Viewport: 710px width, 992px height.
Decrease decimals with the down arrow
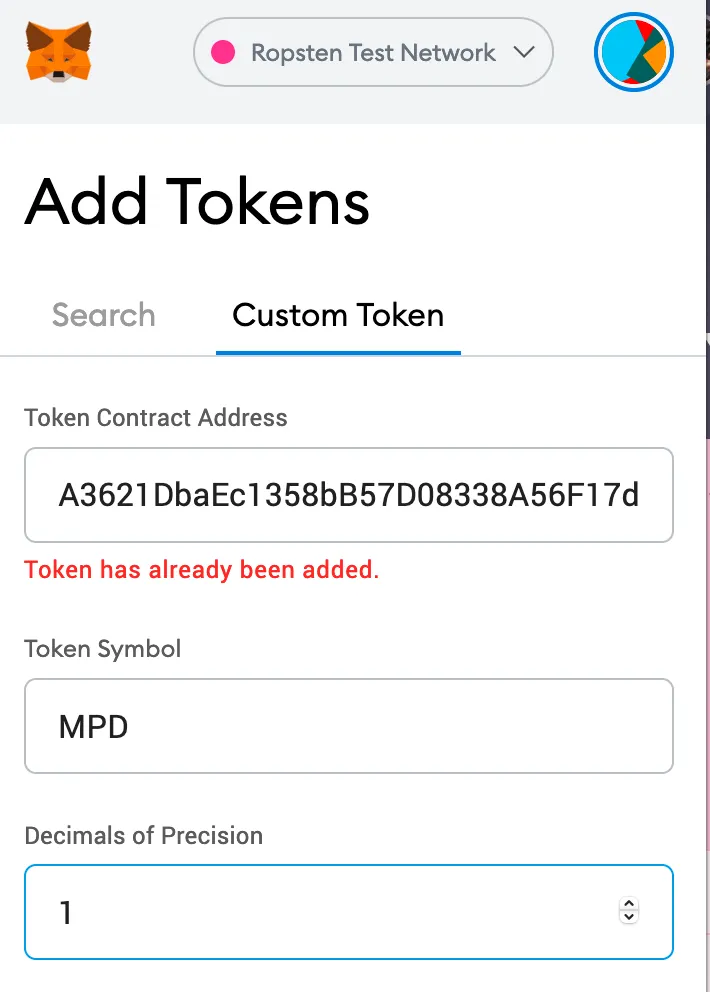pyautogui.click(x=629, y=918)
